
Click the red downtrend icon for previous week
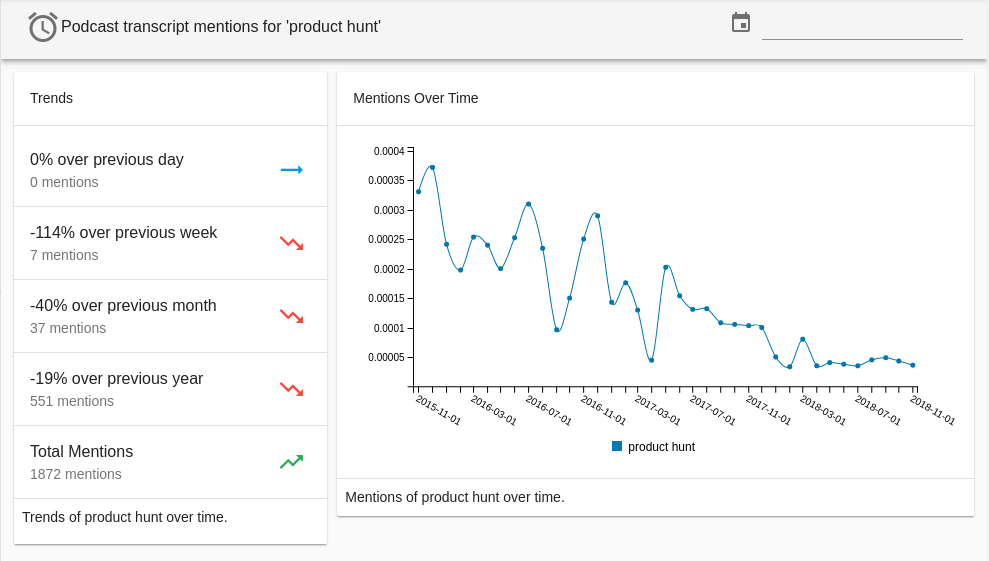pyautogui.click(x=291, y=243)
